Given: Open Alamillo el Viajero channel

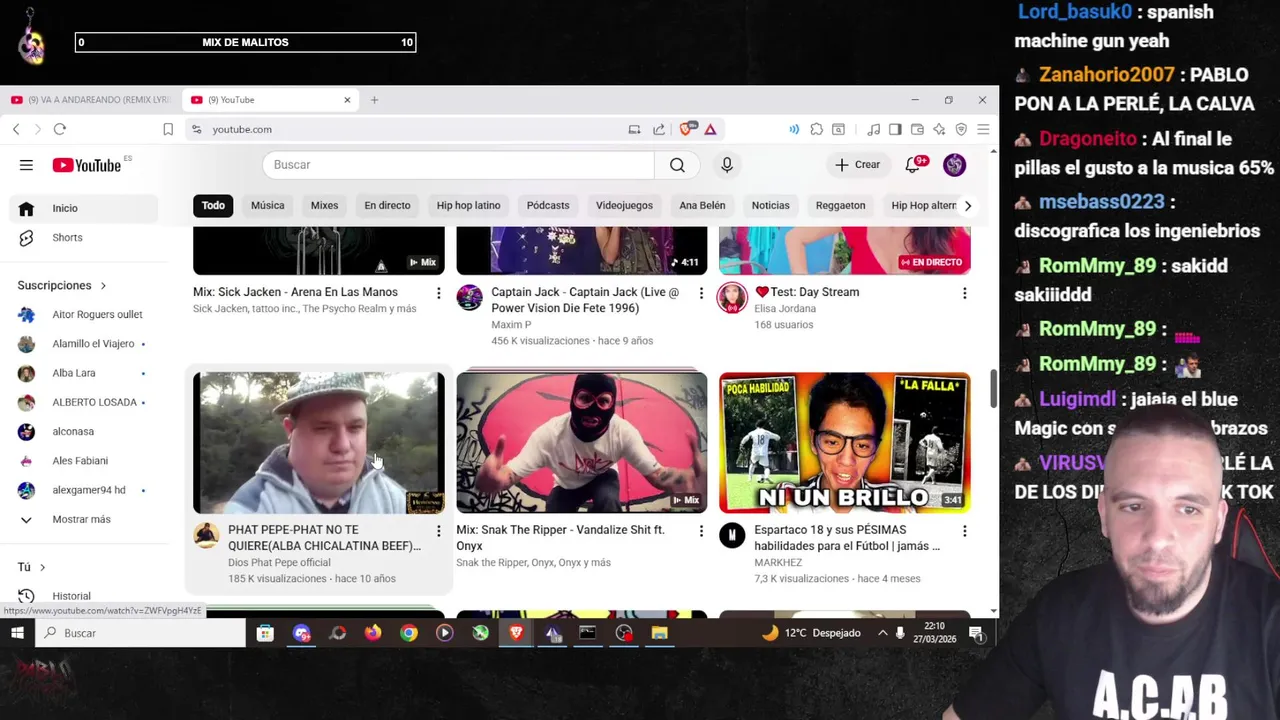Looking at the screenshot, I should tap(85, 343).
